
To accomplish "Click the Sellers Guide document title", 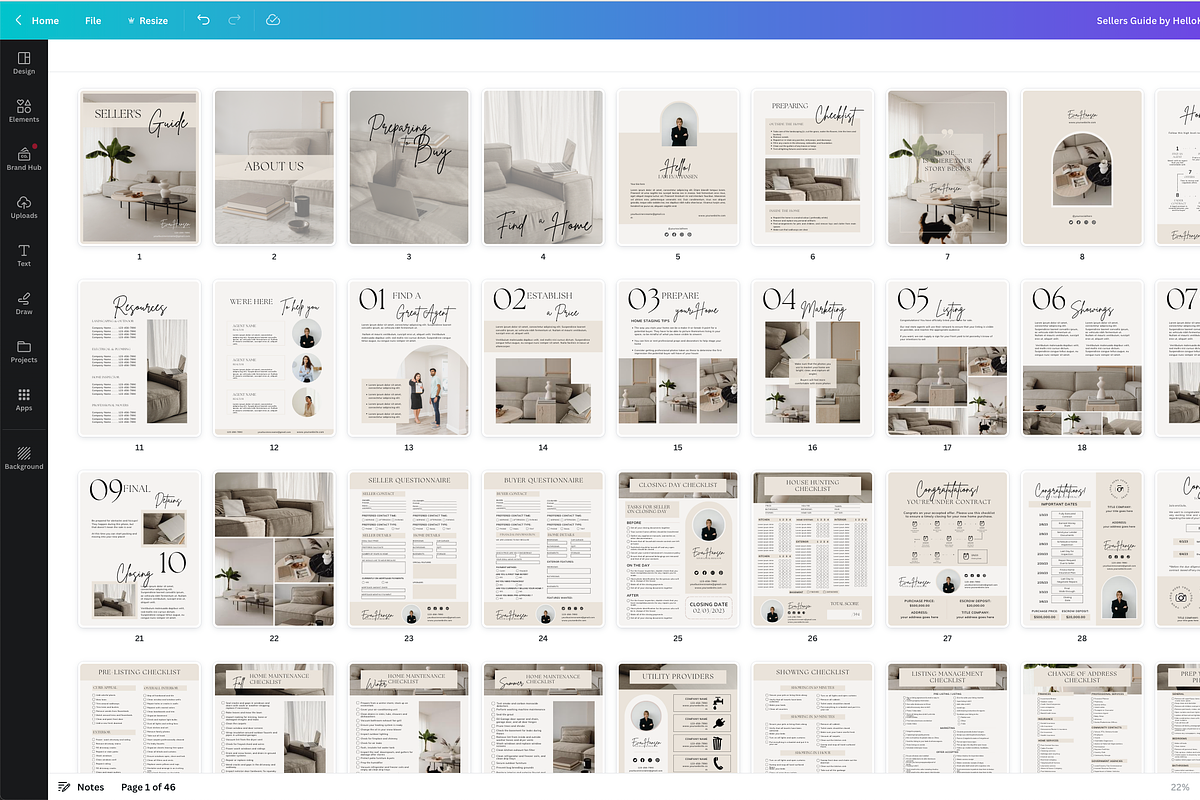I will click(x=1147, y=20).
